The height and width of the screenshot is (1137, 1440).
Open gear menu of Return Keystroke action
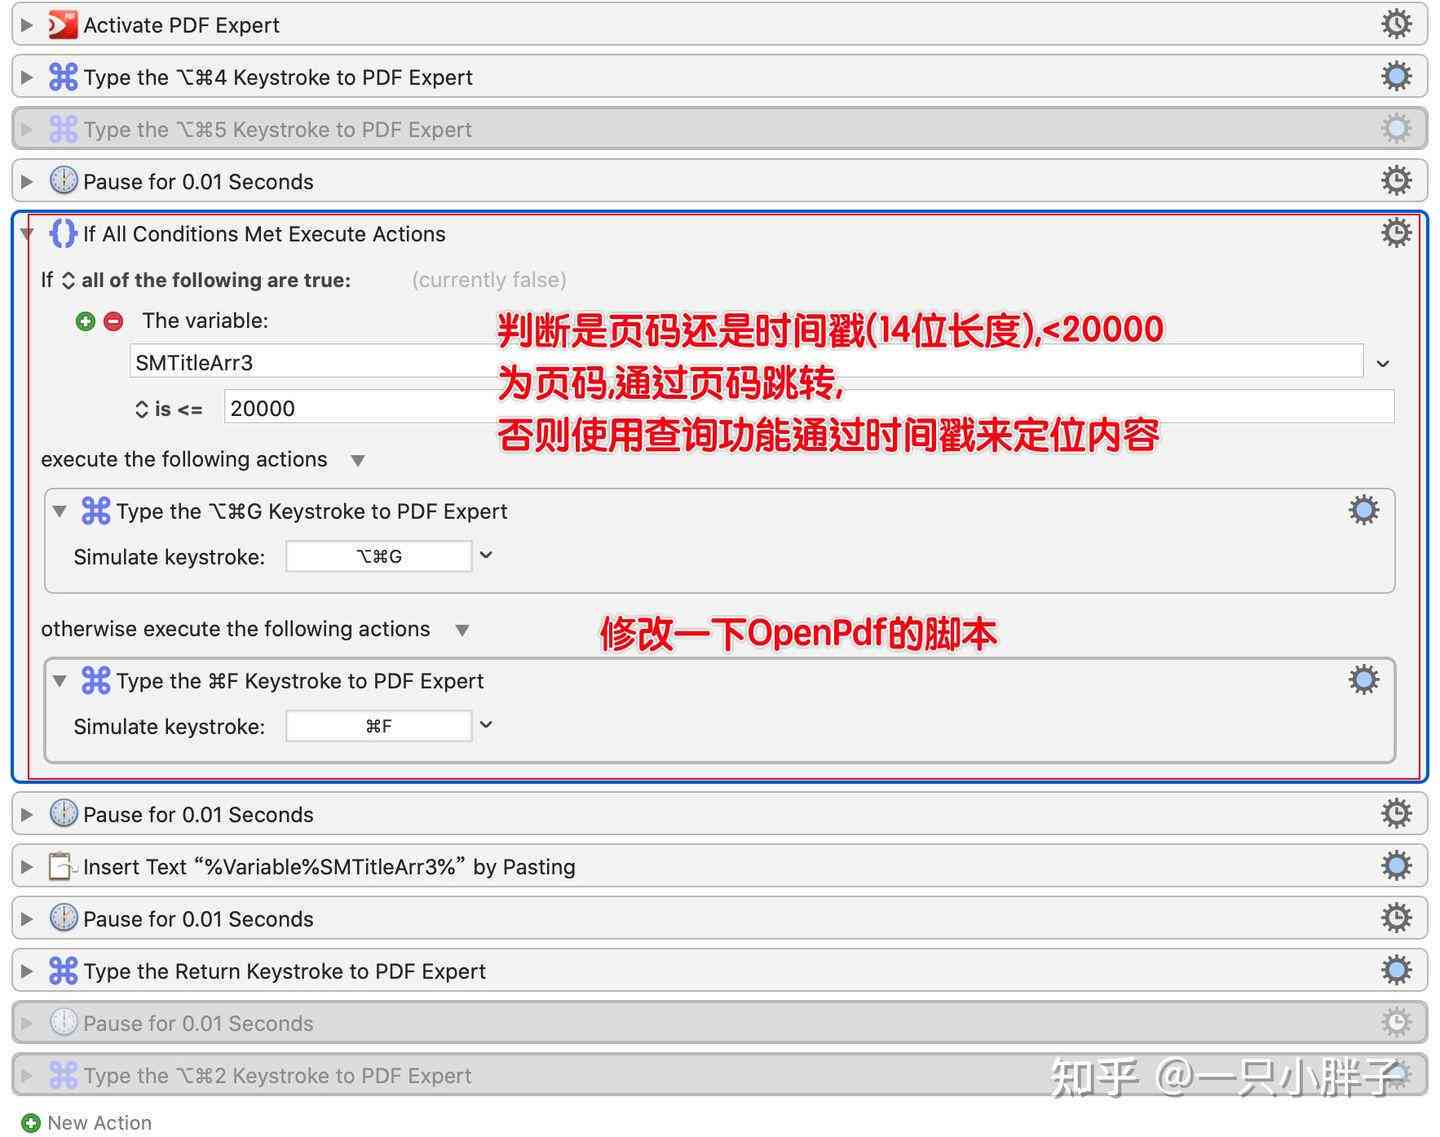pos(1396,970)
